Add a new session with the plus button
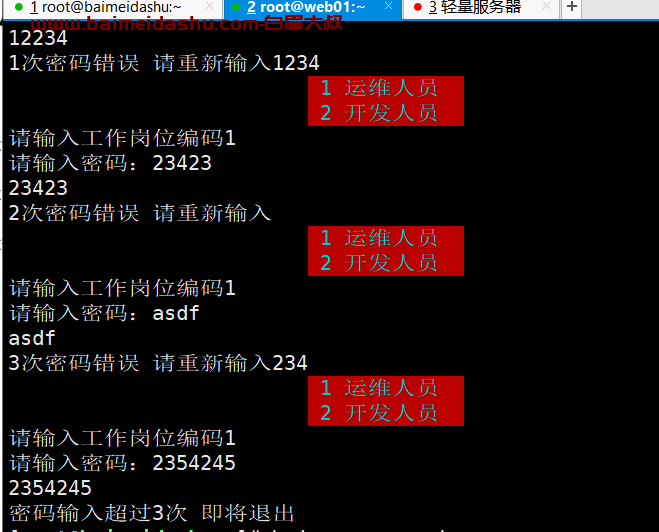The width and height of the screenshot is (659, 532). click(x=572, y=7)
